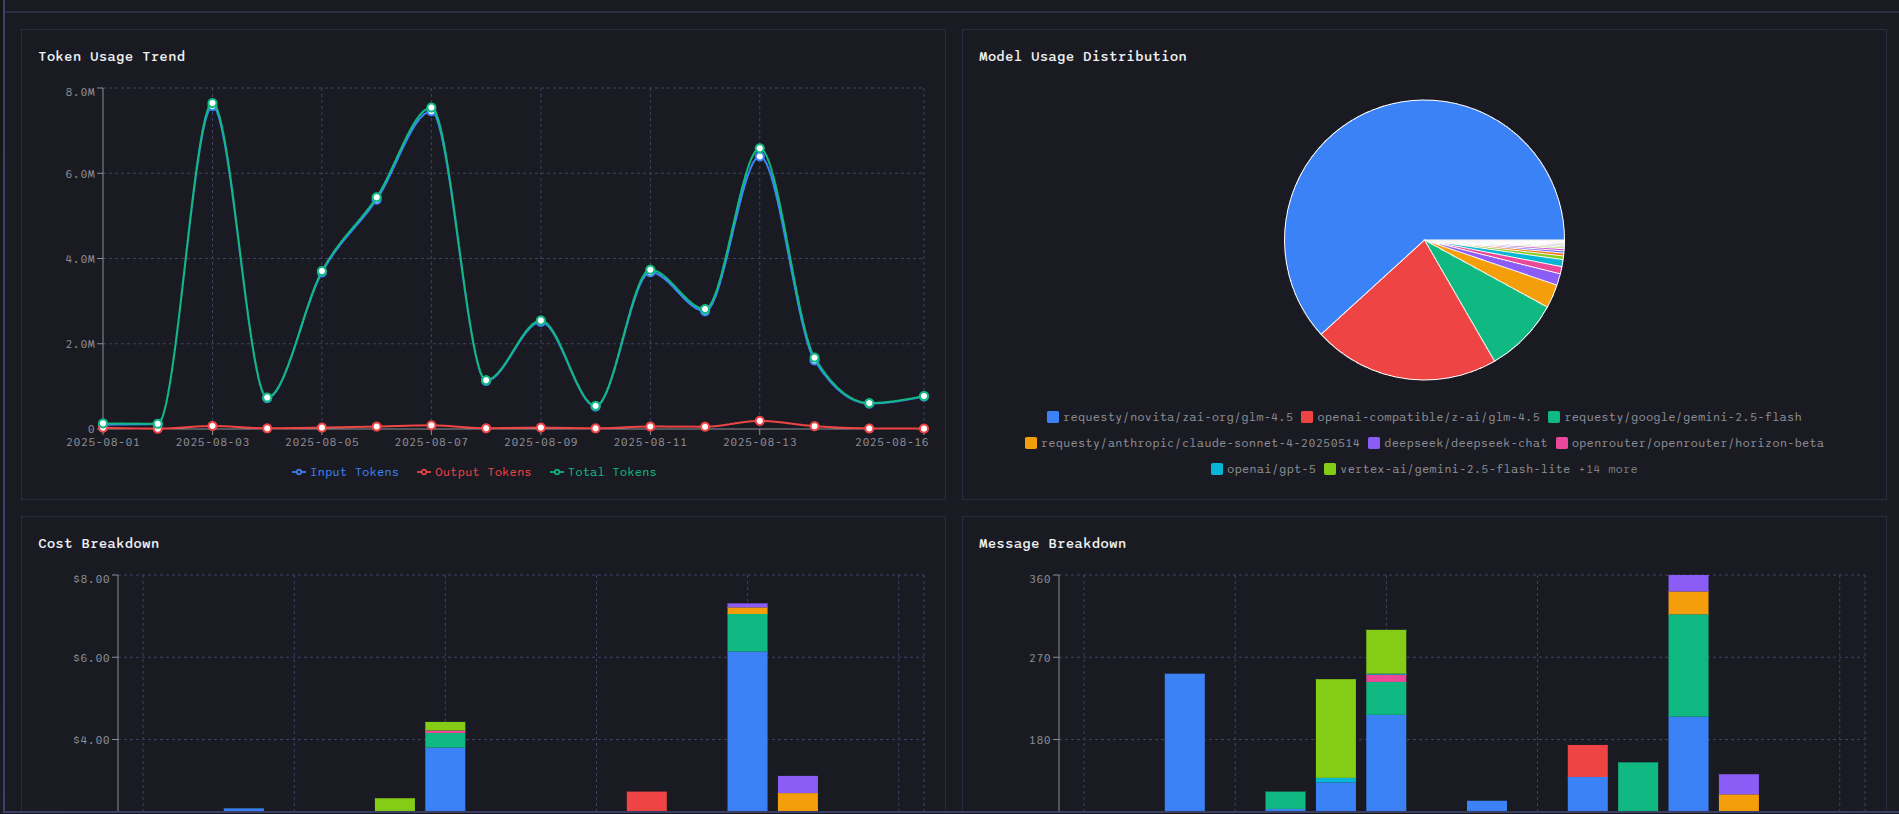Click the Total Tokens point on 2025-08-11
This screenshot has height=814, width=1899.
pyautogui.click(x=650, y=270)
